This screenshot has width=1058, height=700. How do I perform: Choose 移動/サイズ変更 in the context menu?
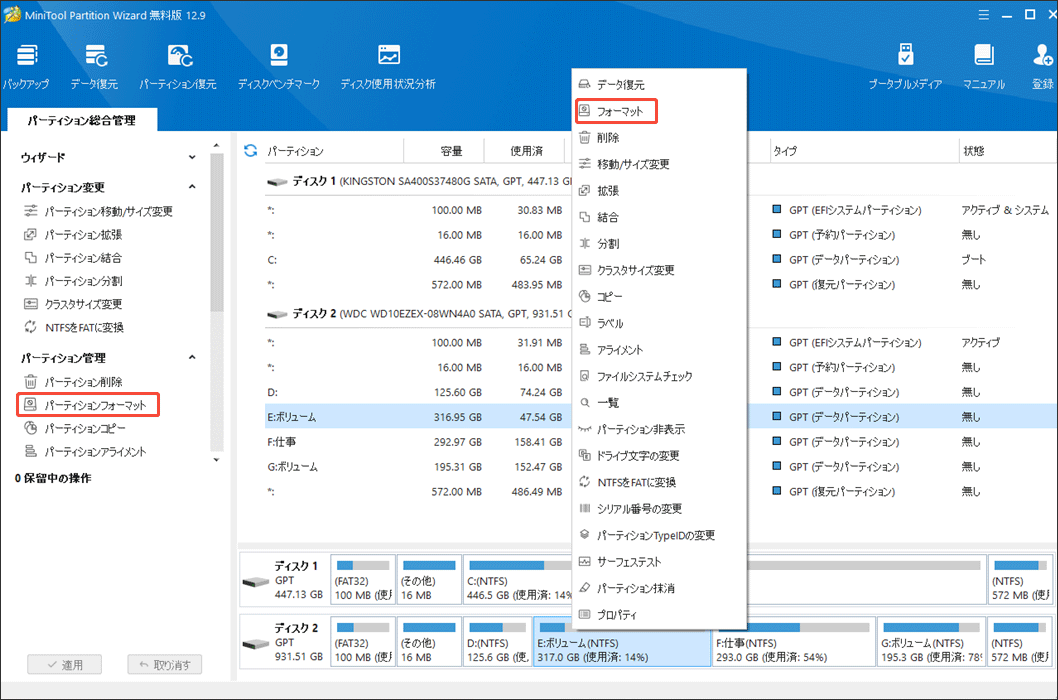(x=659, y=164)
